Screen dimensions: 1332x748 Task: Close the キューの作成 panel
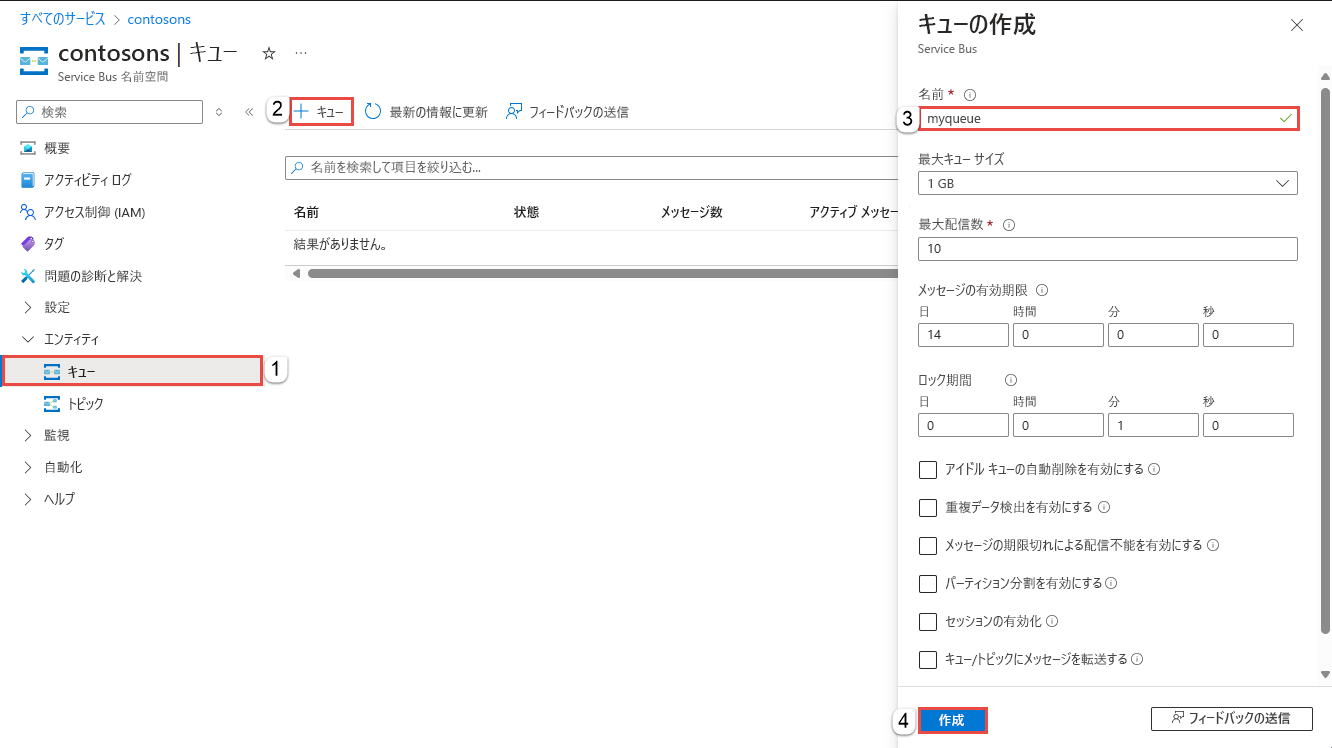pos(1297,26)
